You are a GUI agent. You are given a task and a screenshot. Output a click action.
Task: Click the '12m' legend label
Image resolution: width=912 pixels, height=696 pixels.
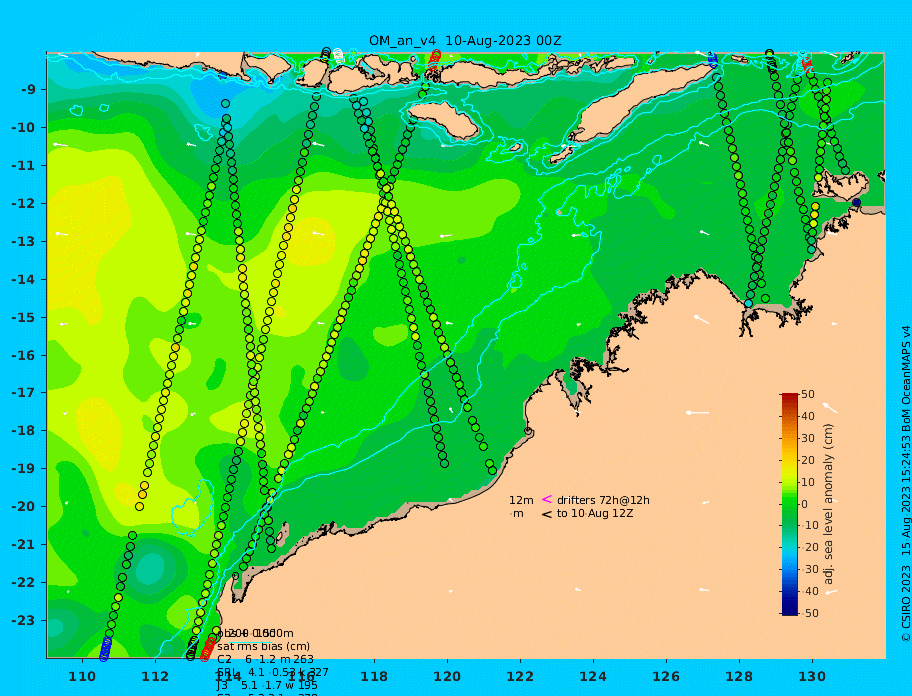click(x=521, y=500)
